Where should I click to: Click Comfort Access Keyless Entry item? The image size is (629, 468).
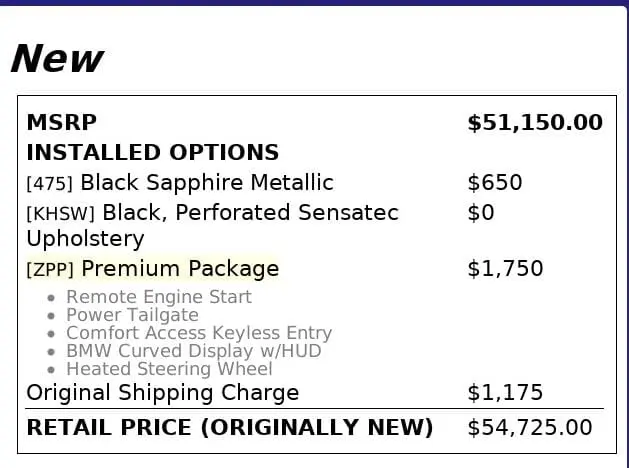198,333
